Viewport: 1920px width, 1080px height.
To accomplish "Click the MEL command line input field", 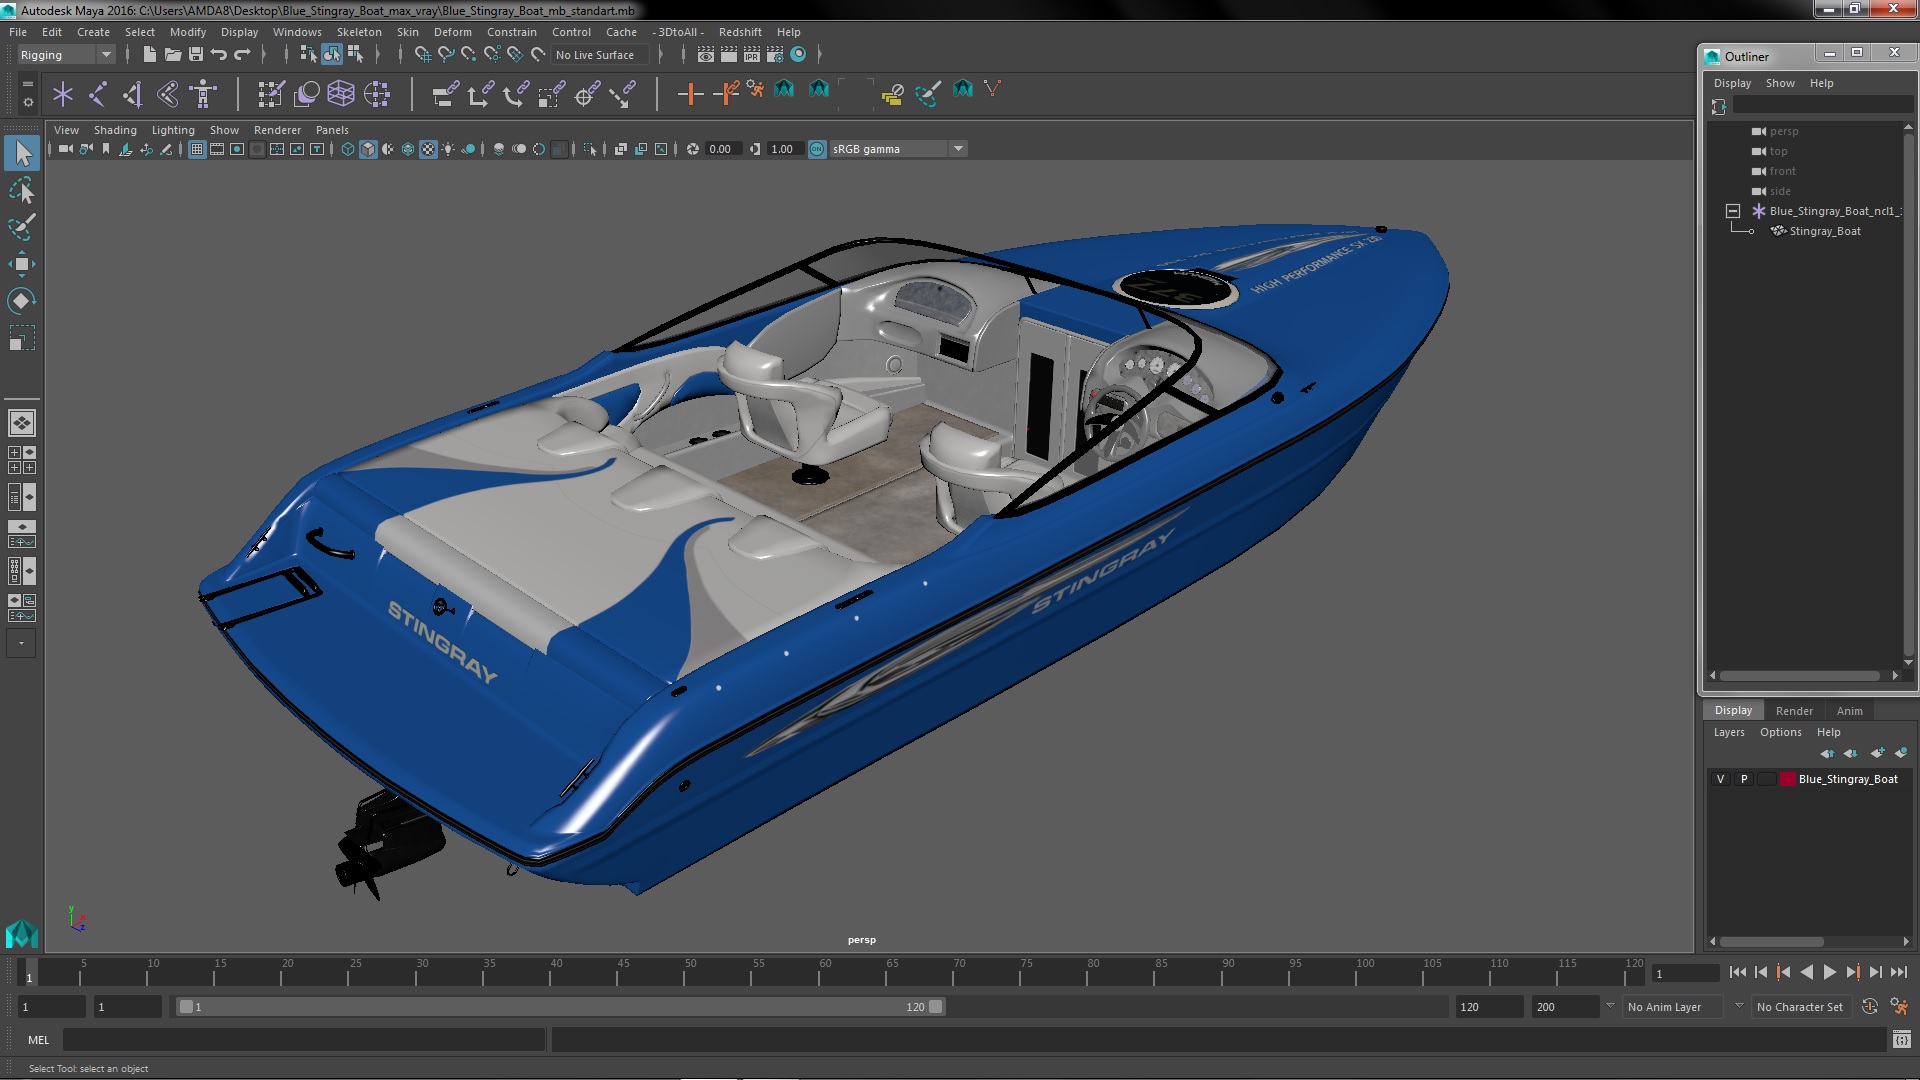I will tap(304, 1040).
